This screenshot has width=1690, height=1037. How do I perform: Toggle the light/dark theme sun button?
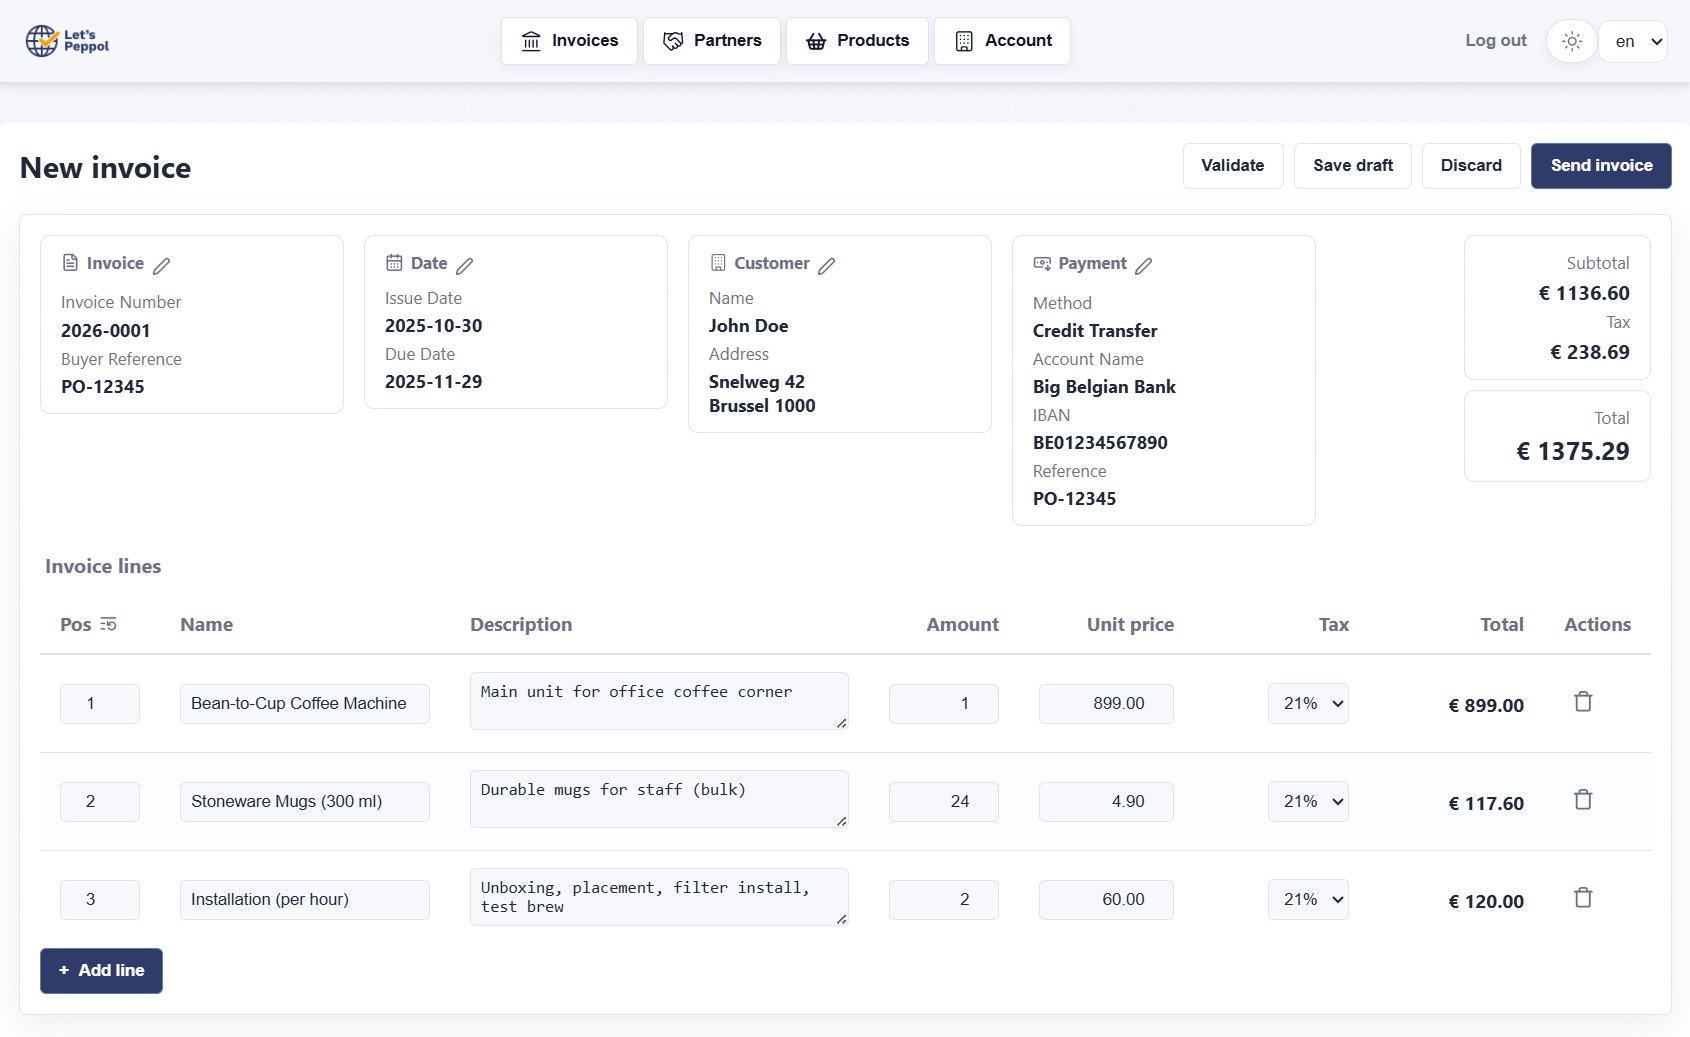coord(1571,42)
